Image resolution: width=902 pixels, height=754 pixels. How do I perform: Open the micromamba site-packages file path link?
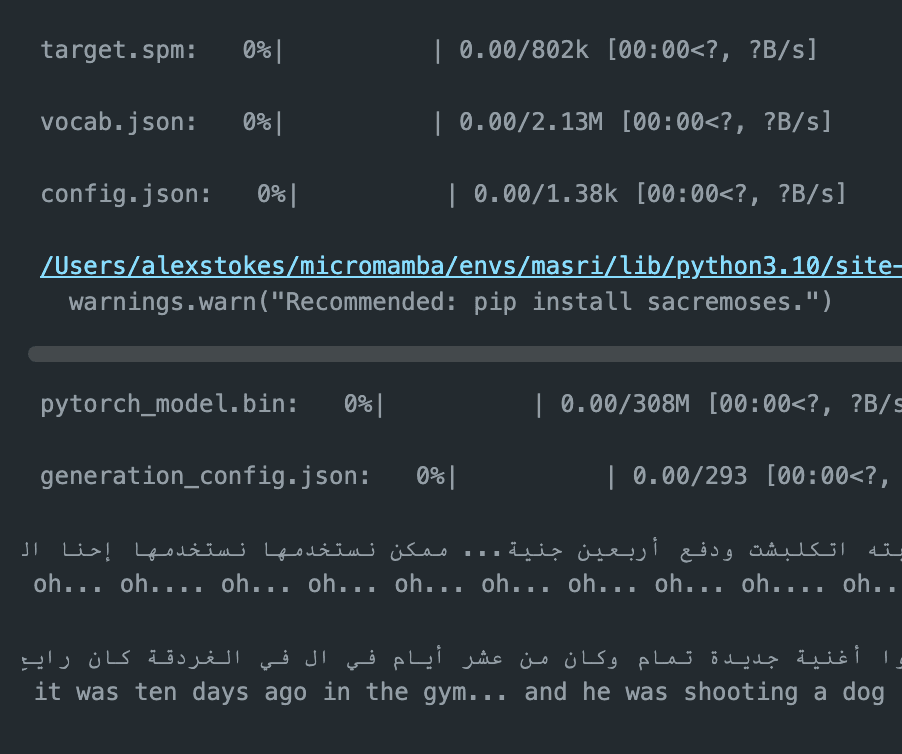pos(470,267)
